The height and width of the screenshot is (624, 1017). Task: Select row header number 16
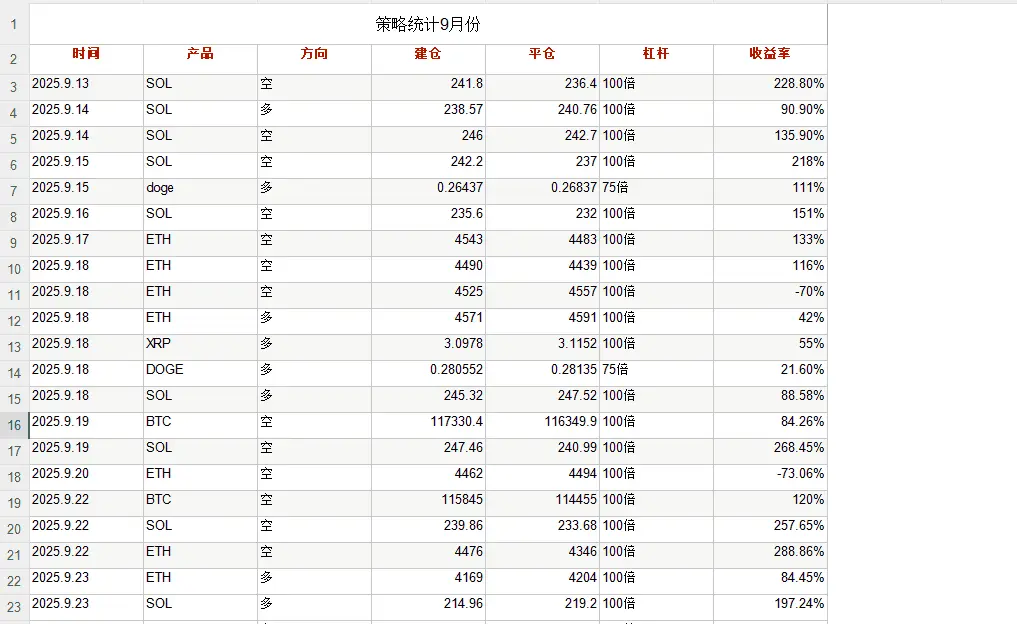click(14, 425)
